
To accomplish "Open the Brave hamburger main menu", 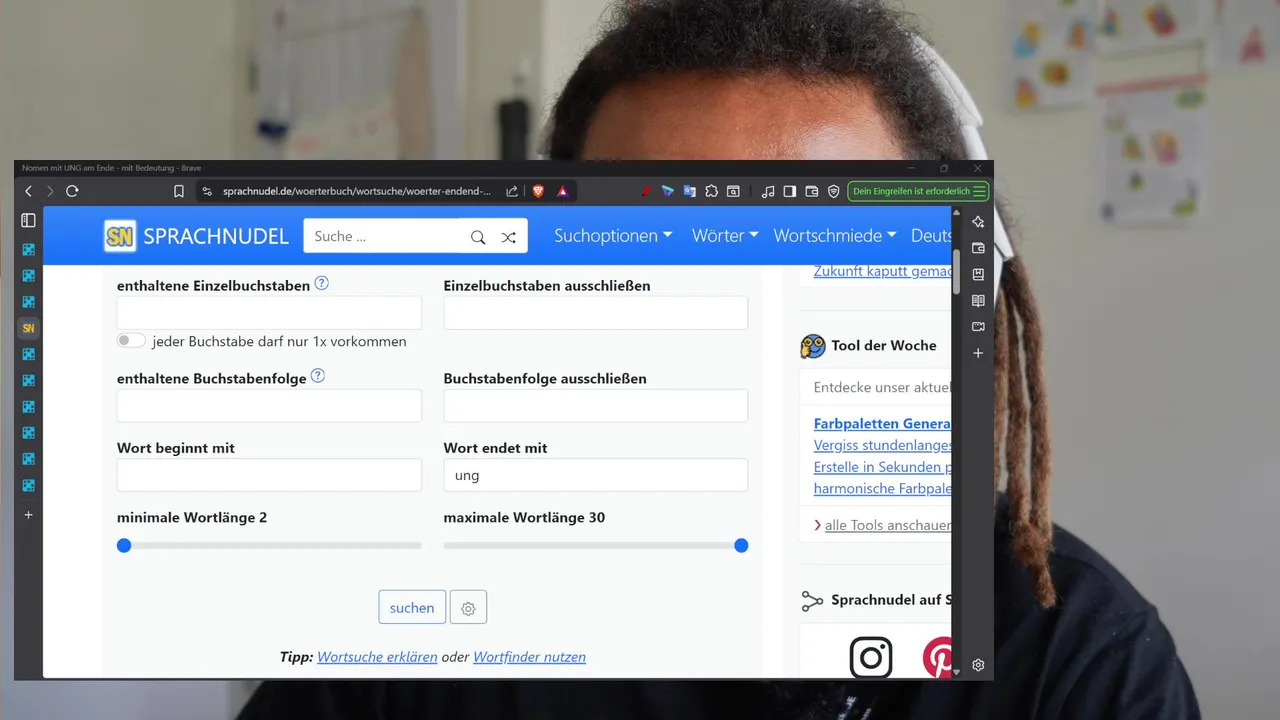I will 979,191.
